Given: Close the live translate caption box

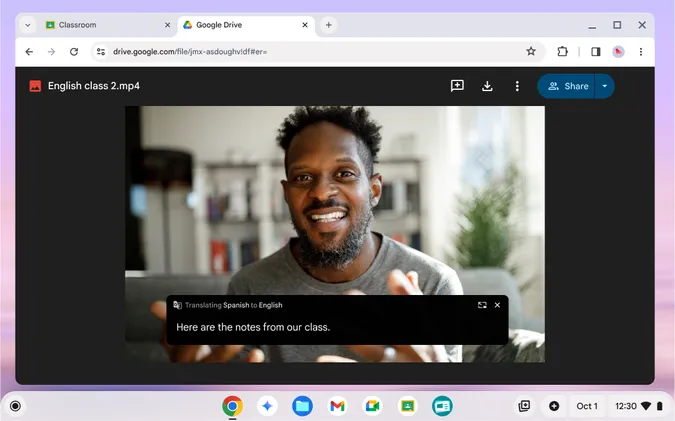Looking at the screenshot, I should [497, 305].
